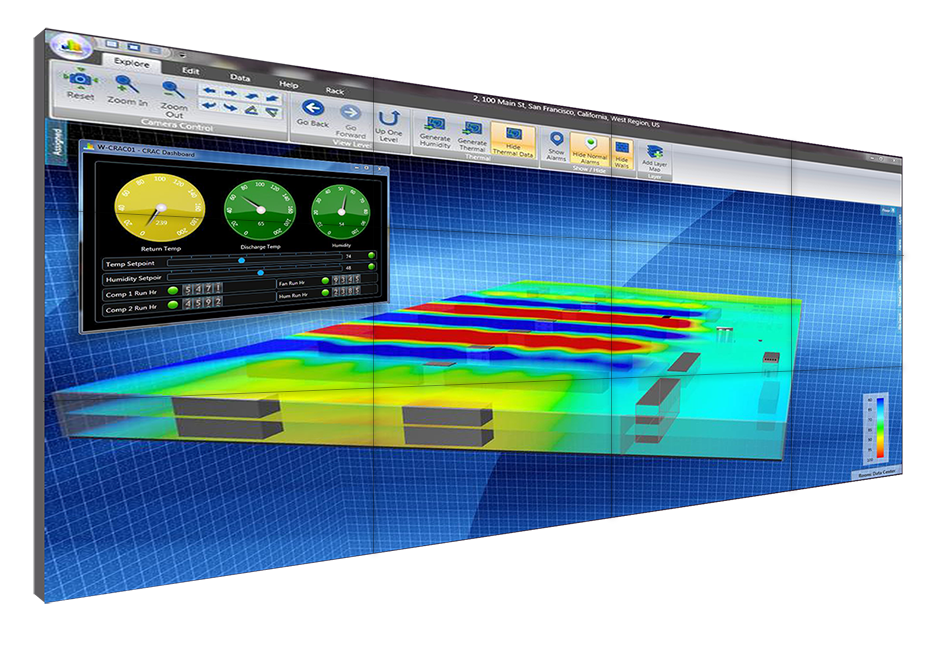
Task: Click the W-CRAC01 - CRAC Dashboard title text
Action: (x=145, y=150)
